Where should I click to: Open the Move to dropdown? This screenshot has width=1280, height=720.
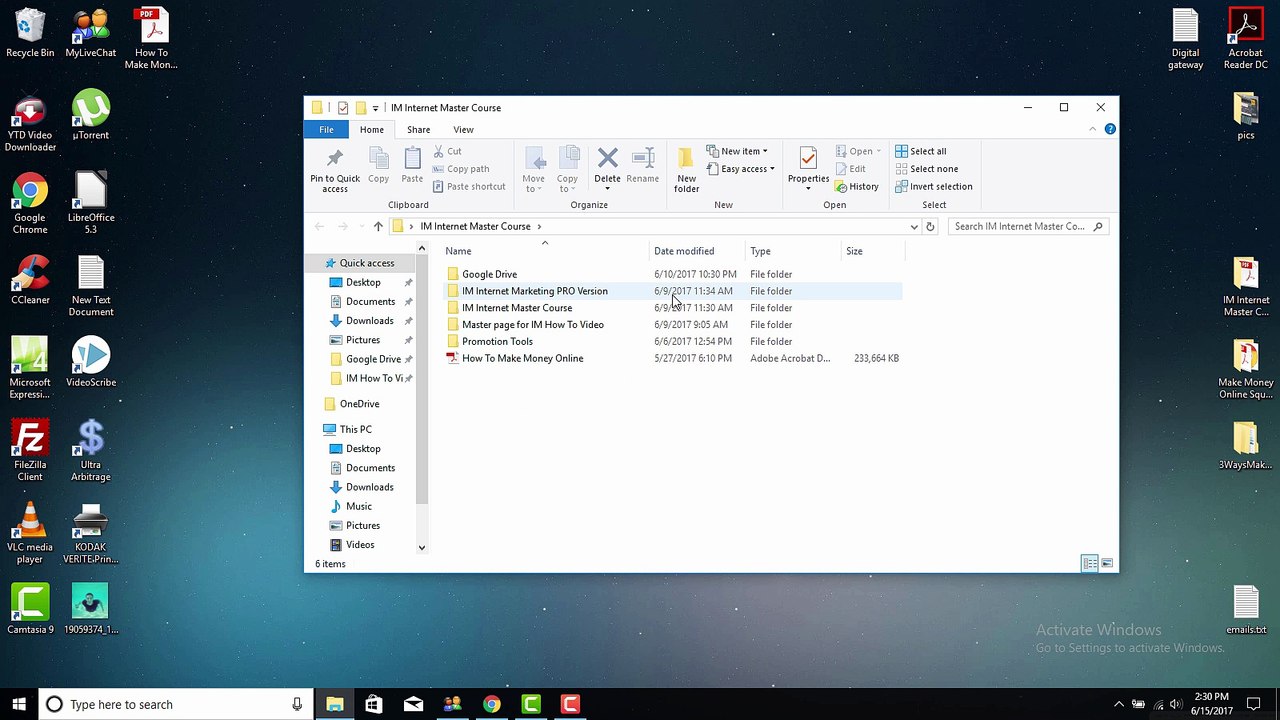(x=534, y=169)
